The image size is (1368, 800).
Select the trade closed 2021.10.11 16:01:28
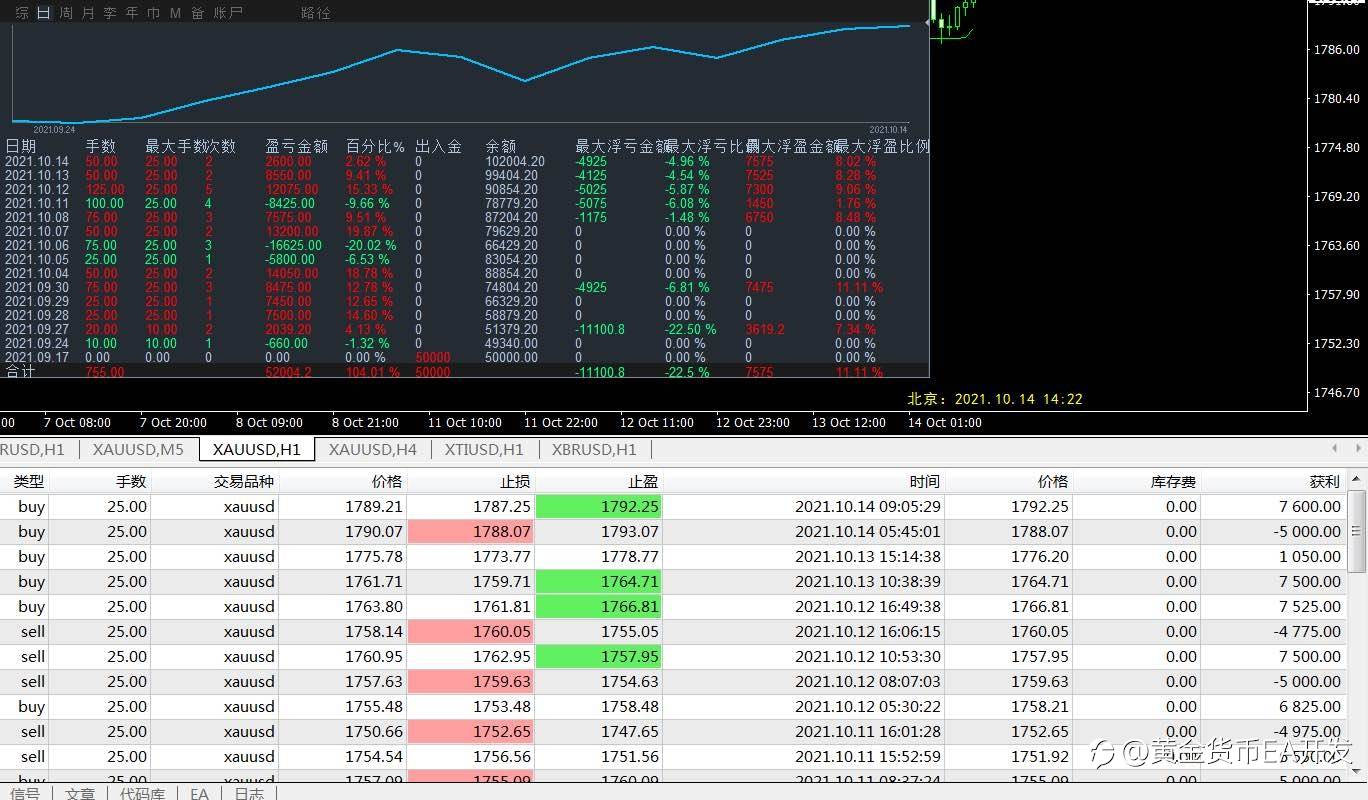[x=674, y=732]
